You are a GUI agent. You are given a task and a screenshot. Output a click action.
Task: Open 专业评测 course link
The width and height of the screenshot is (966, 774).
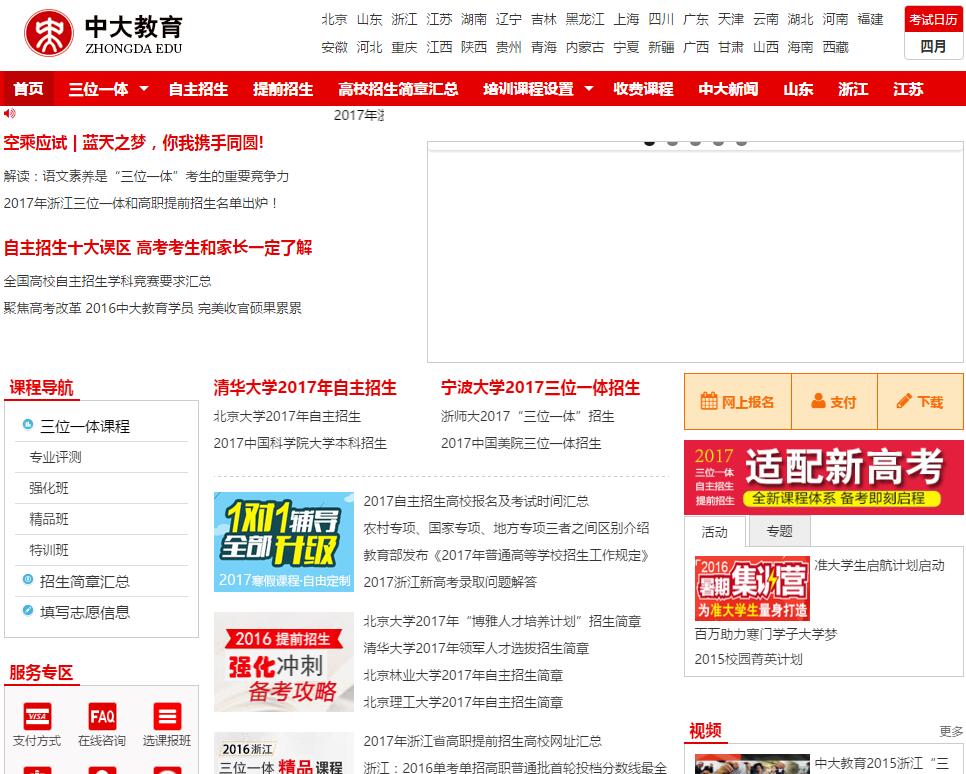(x=55, y=457)
